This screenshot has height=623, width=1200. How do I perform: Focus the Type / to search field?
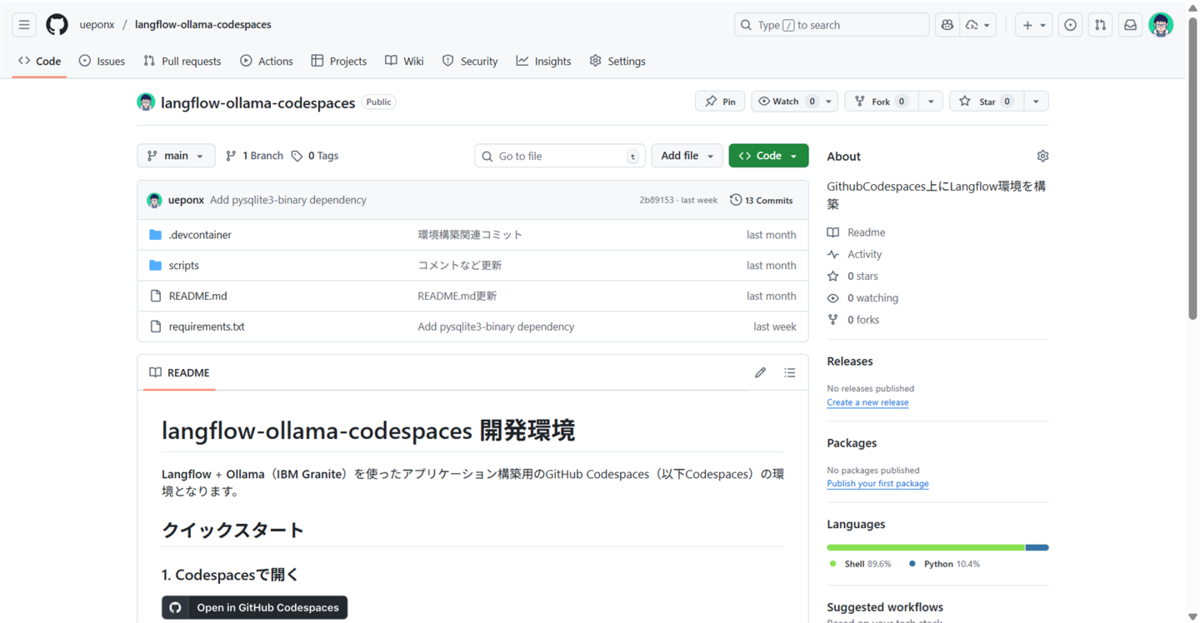click(x=832, y=25)
